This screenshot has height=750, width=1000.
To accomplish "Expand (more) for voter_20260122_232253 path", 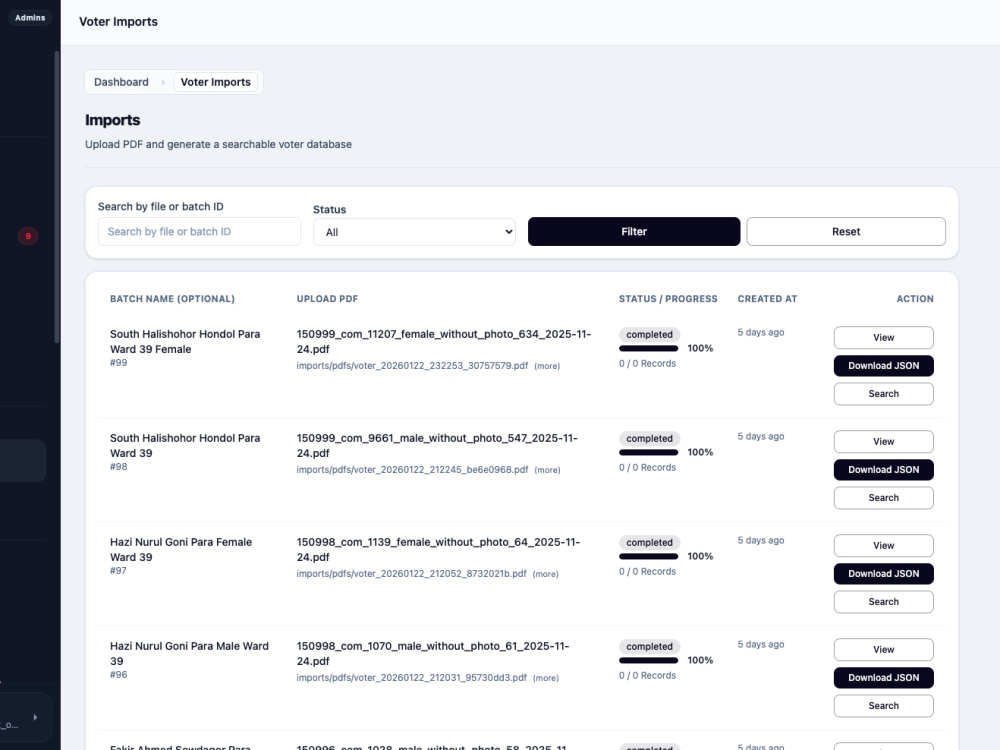I will pos(547,366).
